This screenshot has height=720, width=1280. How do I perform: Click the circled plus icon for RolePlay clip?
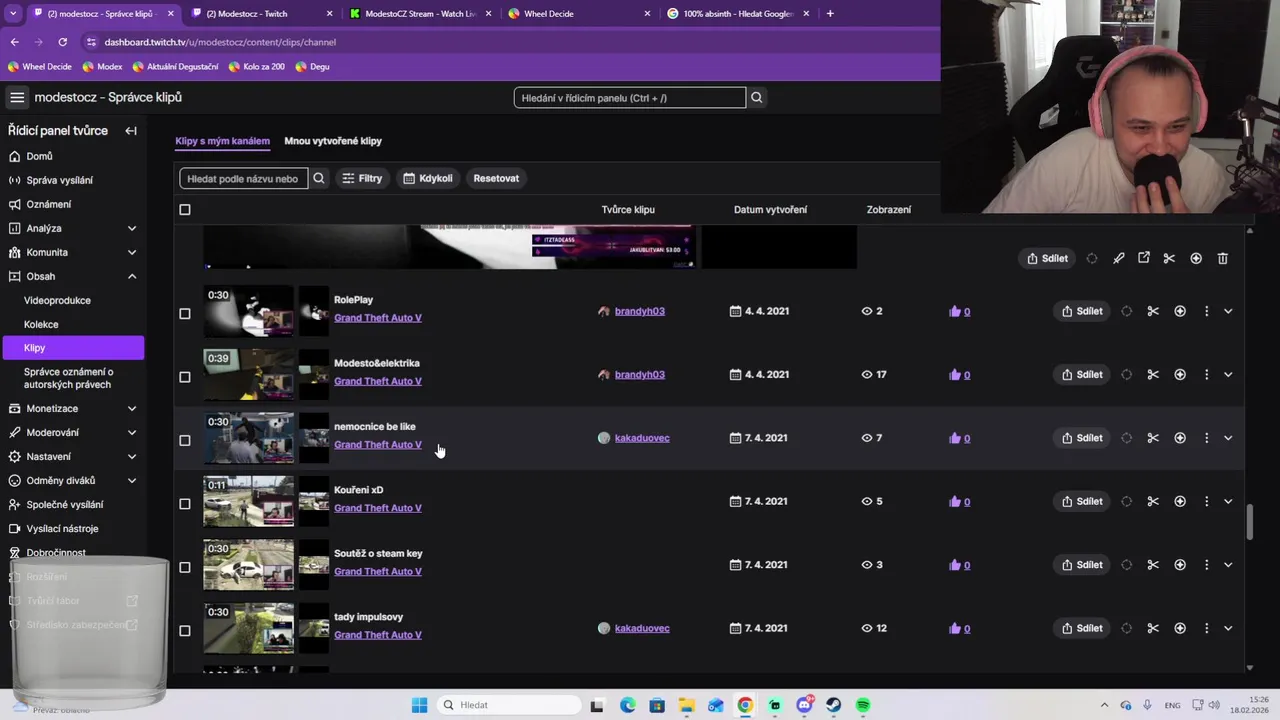click(1180, 311)
